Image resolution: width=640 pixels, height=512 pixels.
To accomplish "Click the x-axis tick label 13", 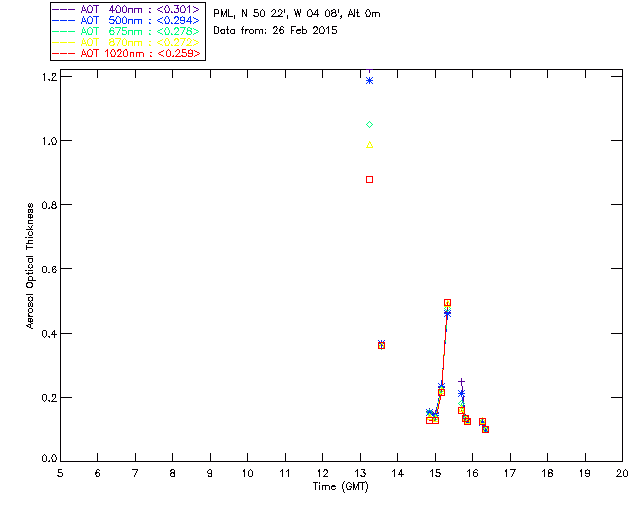I will coord(360,473).
